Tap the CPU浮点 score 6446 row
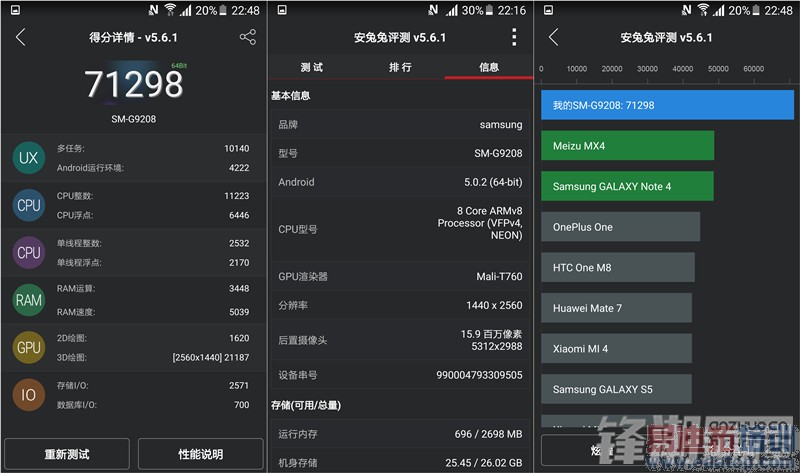The height and width of the screenshot is (473, 800). 153,215
